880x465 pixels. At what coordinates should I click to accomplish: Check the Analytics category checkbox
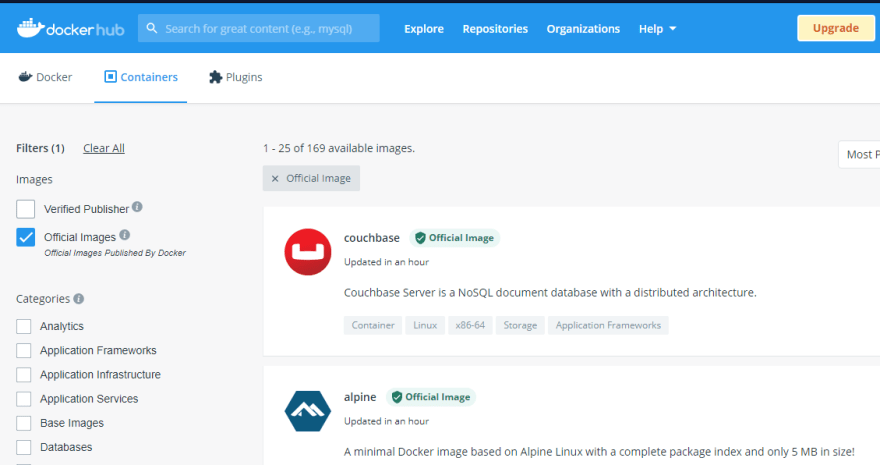(24, 326)
